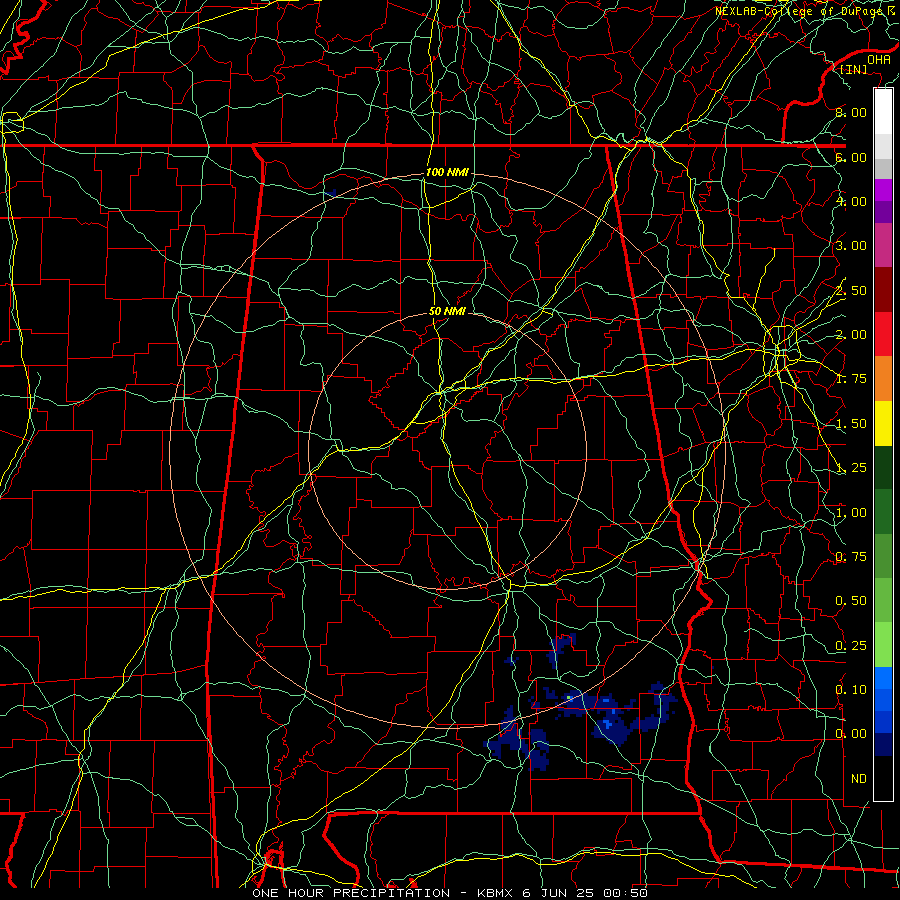Image resolution: width=900 pixels, height=900 pixels.
Task: Click the 6.00 legend value
Action: [851, 157]
